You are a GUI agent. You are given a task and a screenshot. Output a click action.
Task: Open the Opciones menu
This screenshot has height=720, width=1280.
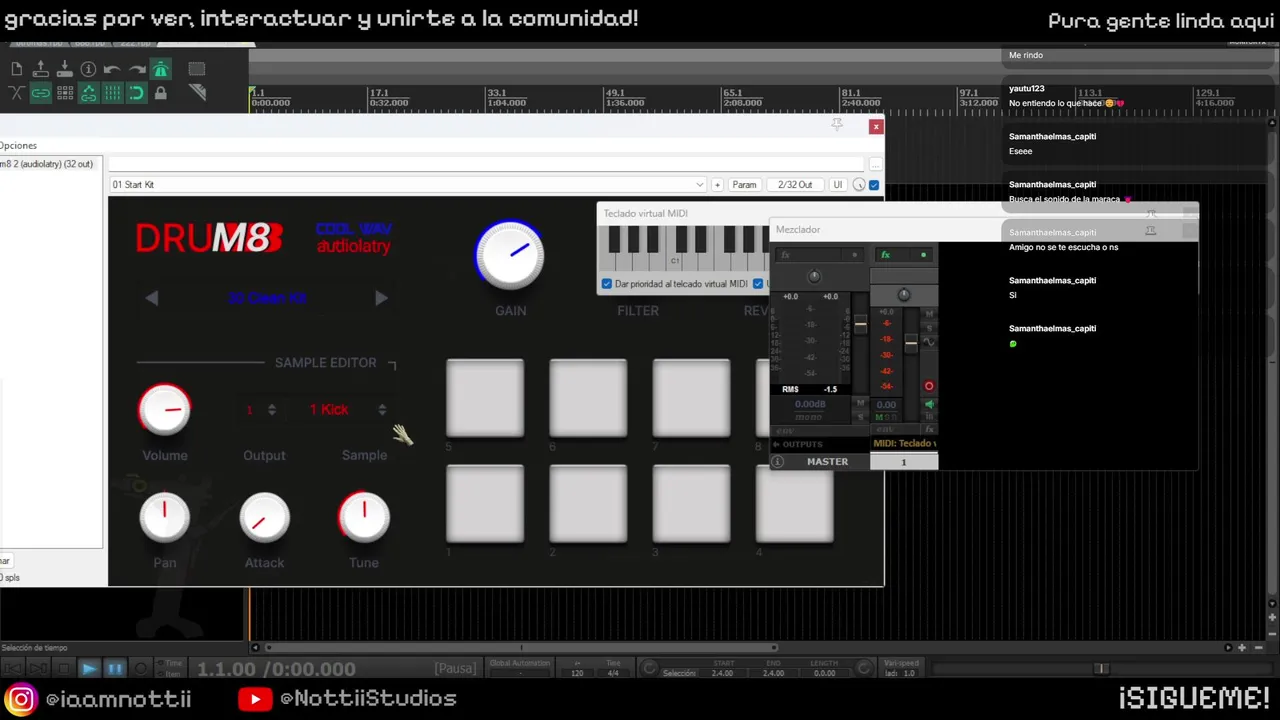18,145
